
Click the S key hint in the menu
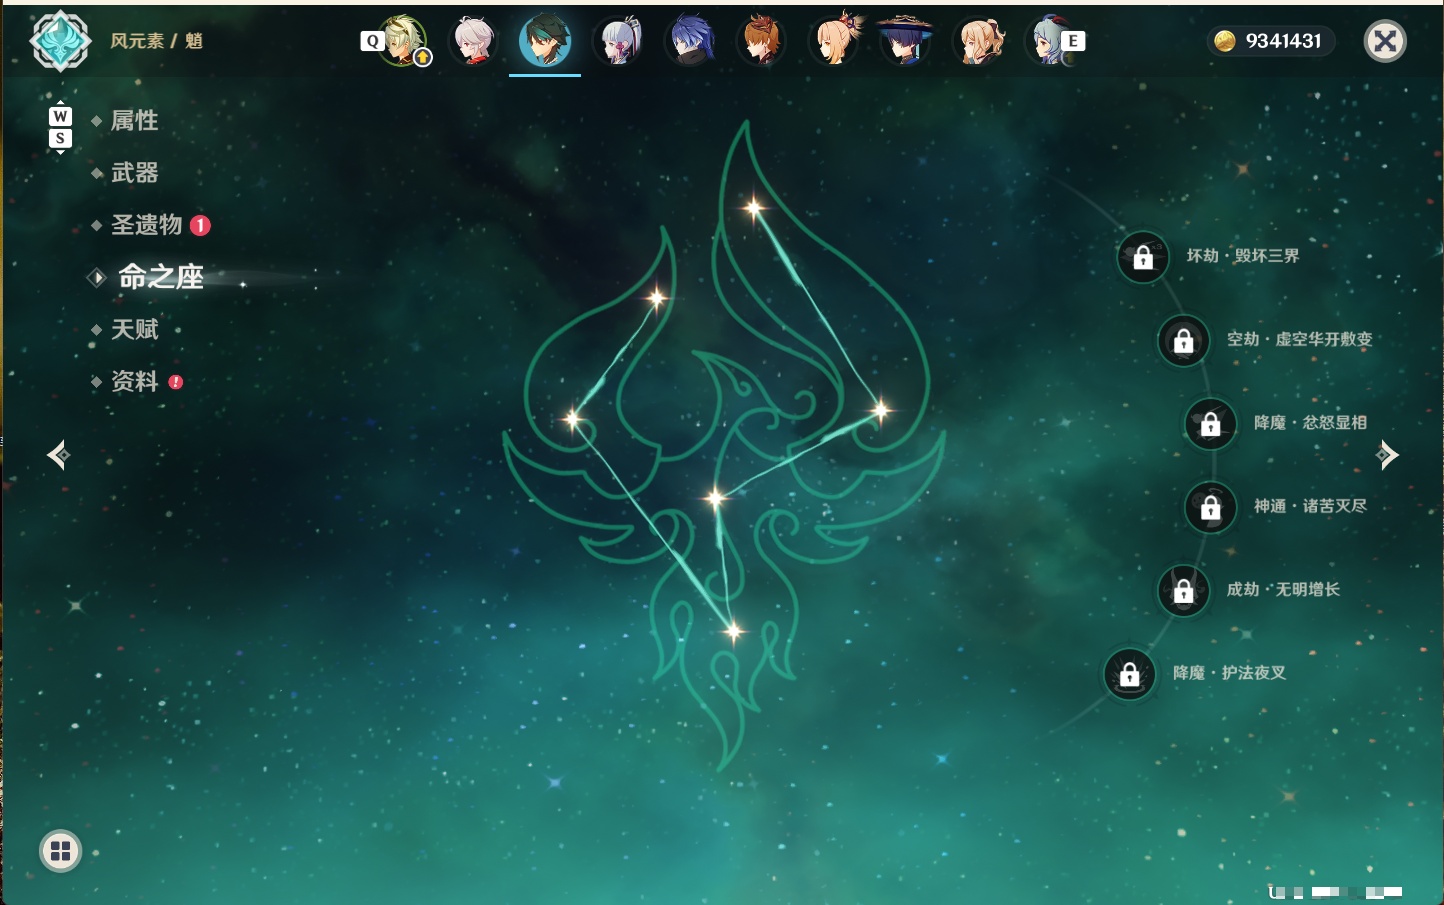[x=60, y=138]
